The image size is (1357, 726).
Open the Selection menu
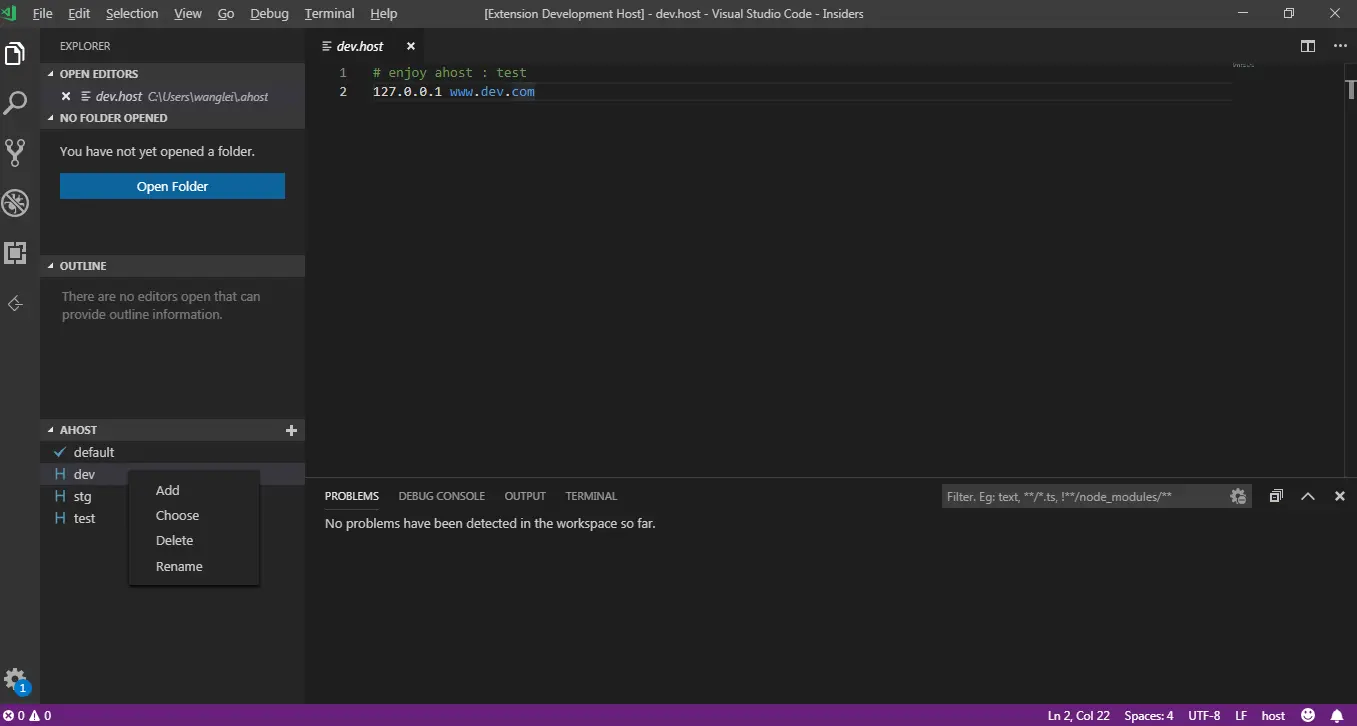132,14
